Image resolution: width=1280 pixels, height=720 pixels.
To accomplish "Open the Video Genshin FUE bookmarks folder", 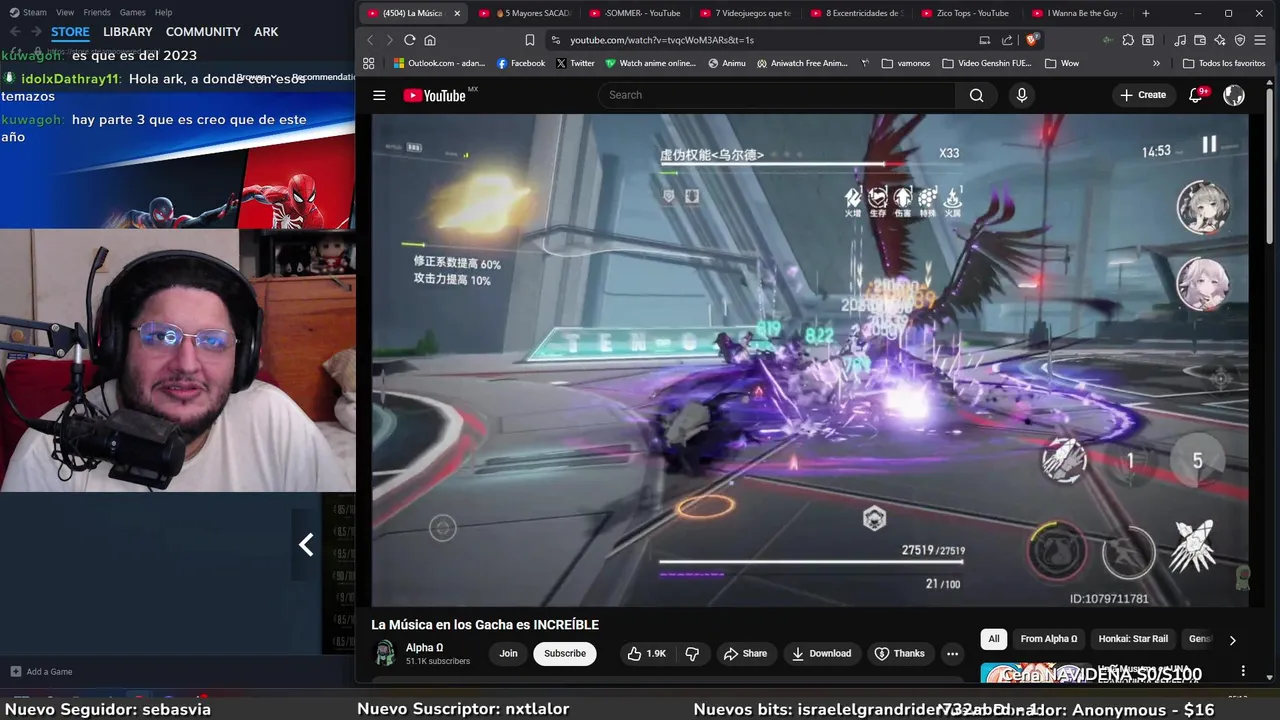I will click(x=986, y=63).
